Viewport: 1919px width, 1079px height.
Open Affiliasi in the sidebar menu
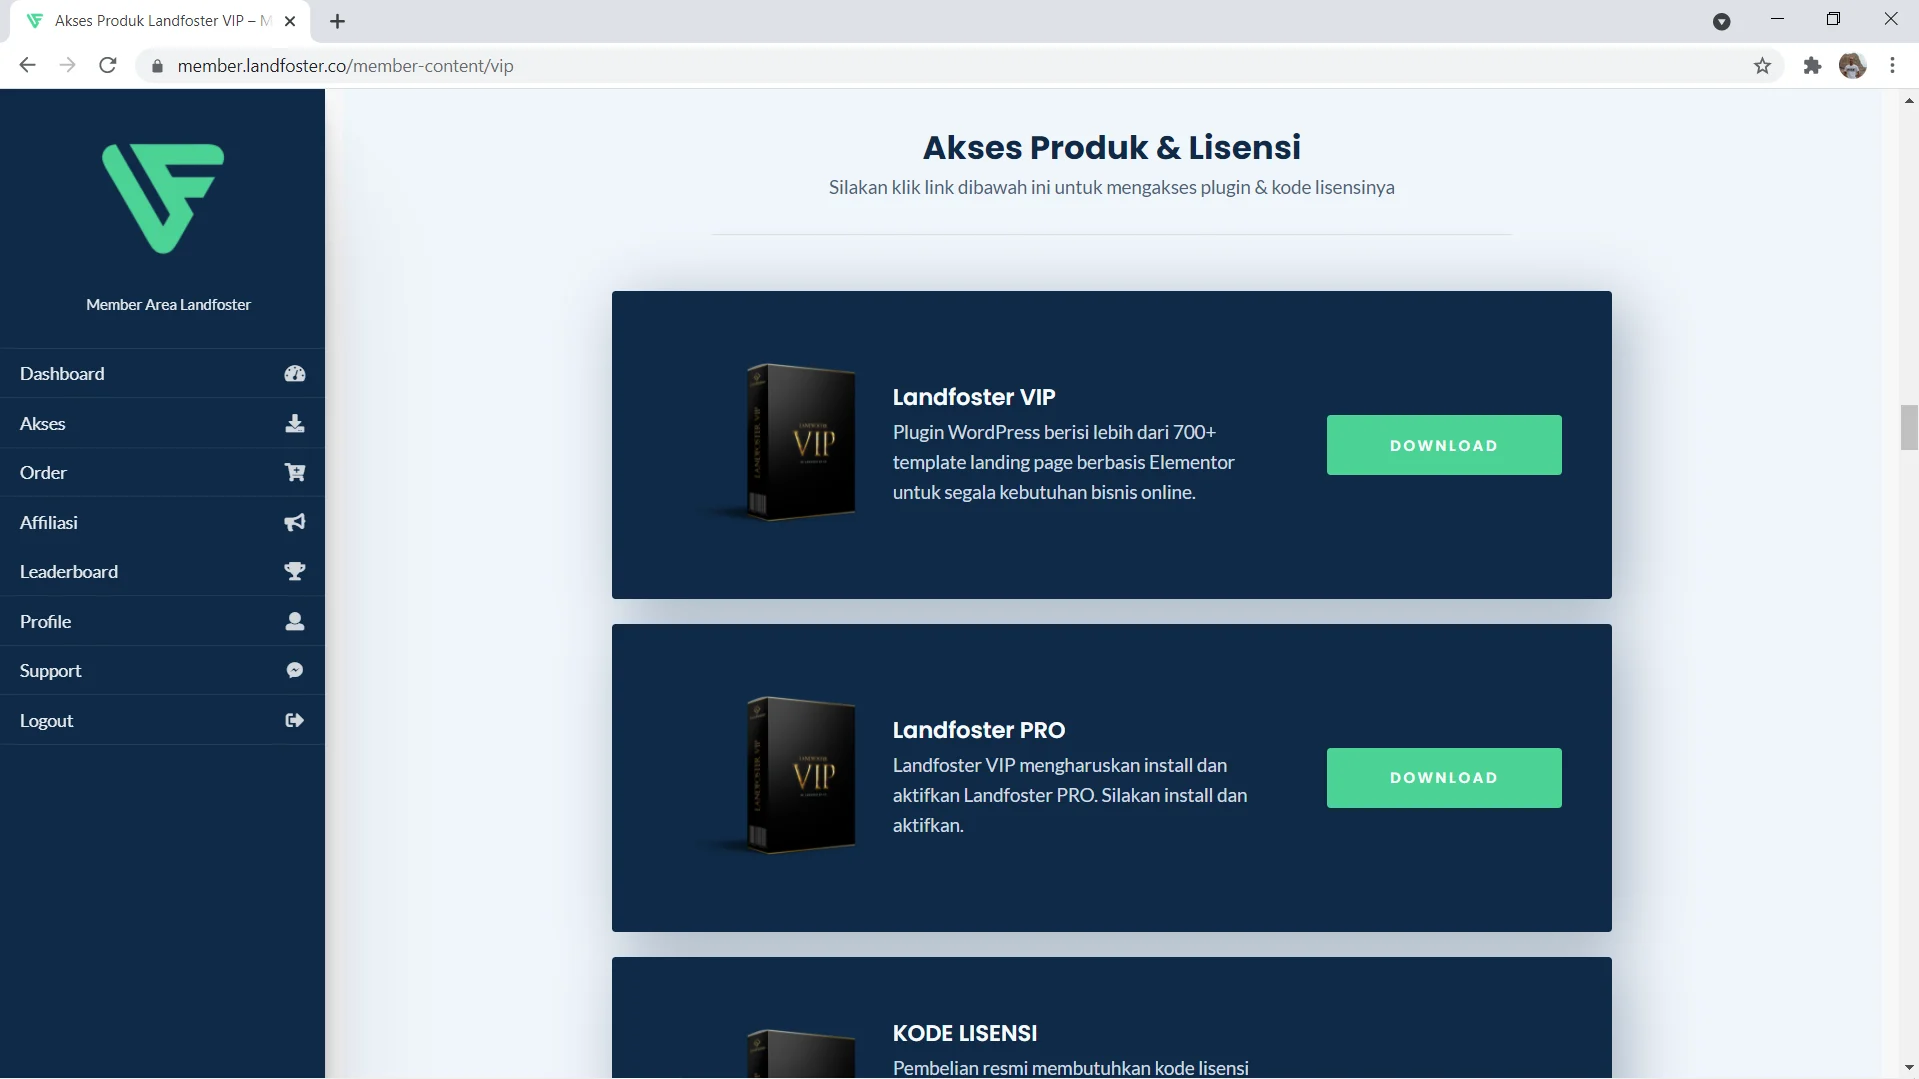(x=162, y=523)
